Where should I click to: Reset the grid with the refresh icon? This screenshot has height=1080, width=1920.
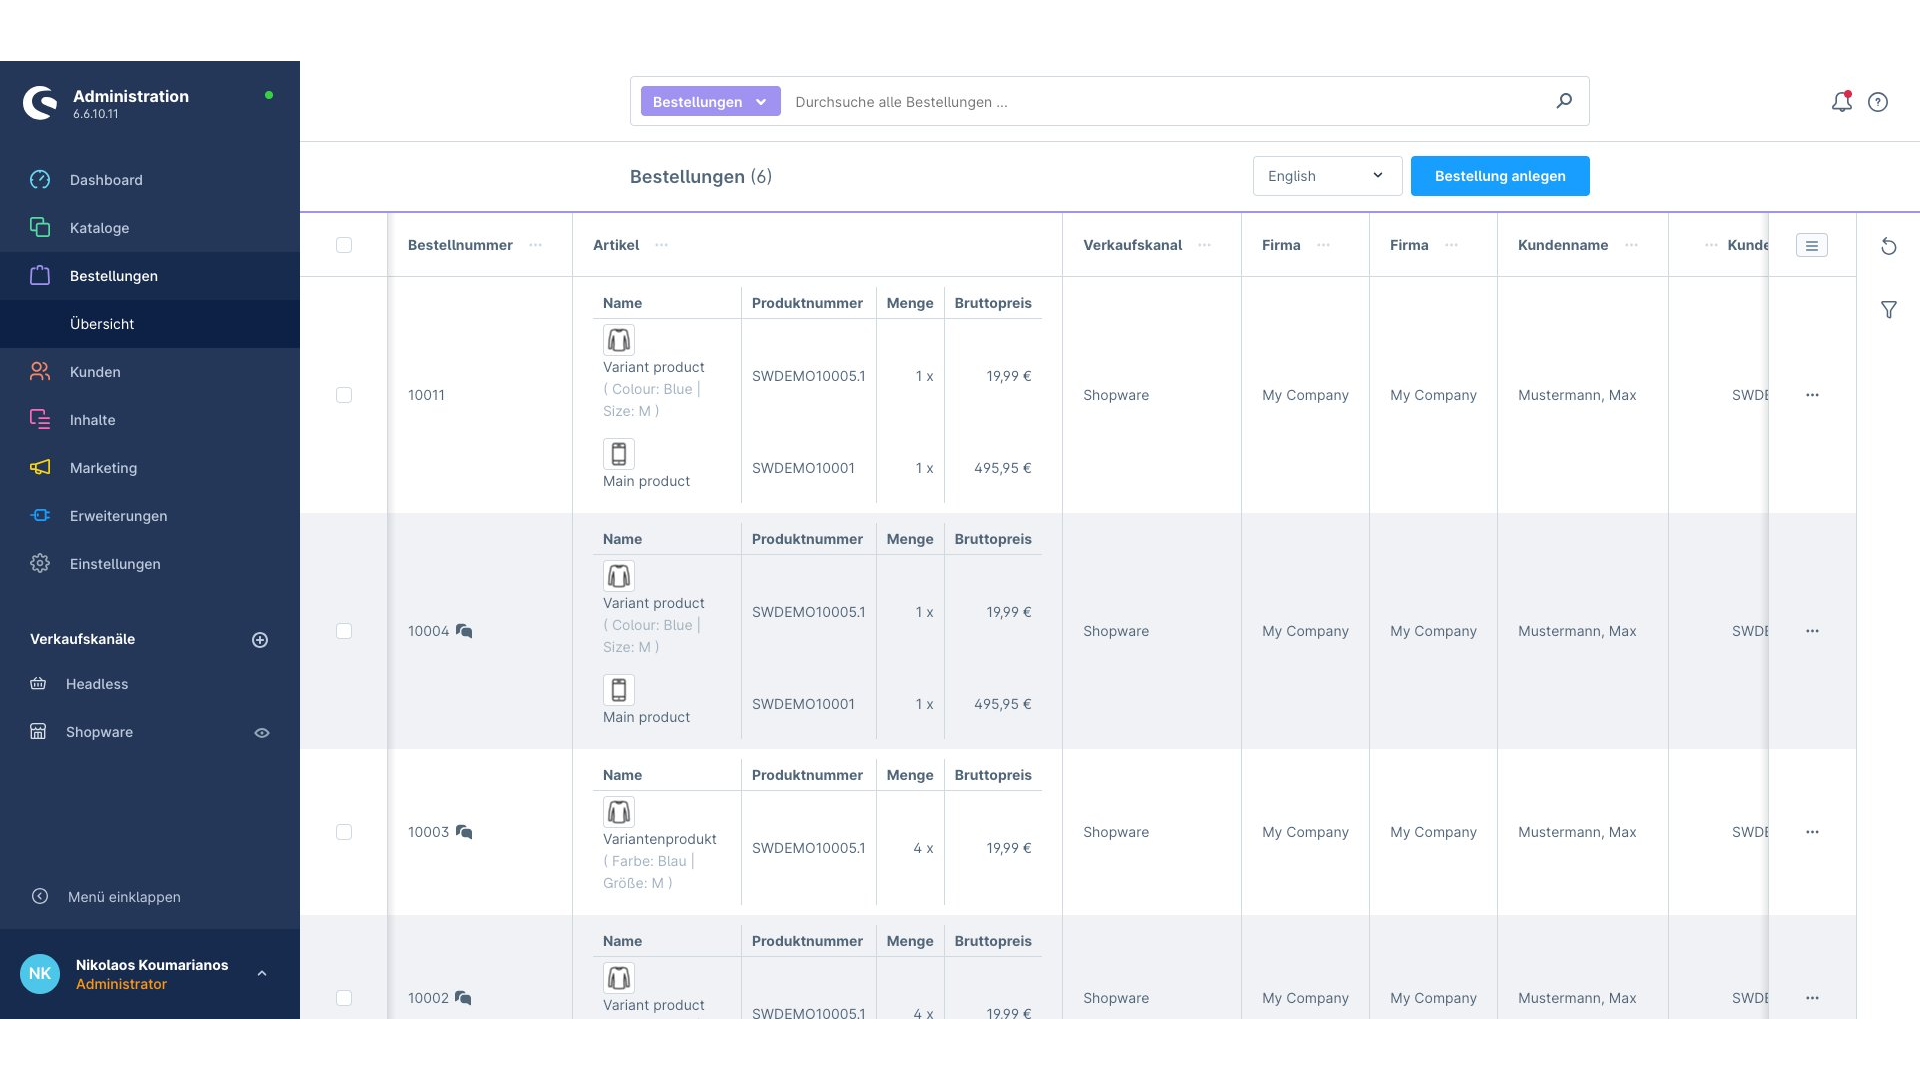coord(1889,245)
